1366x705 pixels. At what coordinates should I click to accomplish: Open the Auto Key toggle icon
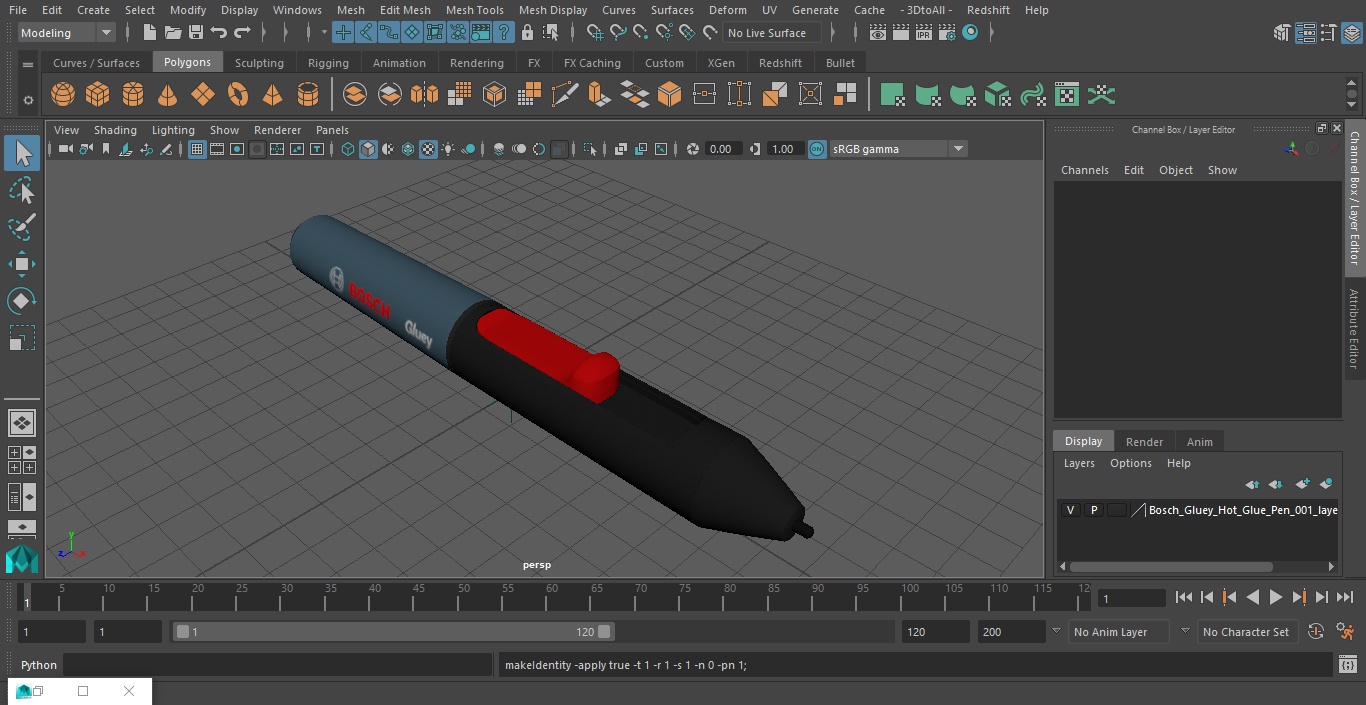click(1316, 632)
